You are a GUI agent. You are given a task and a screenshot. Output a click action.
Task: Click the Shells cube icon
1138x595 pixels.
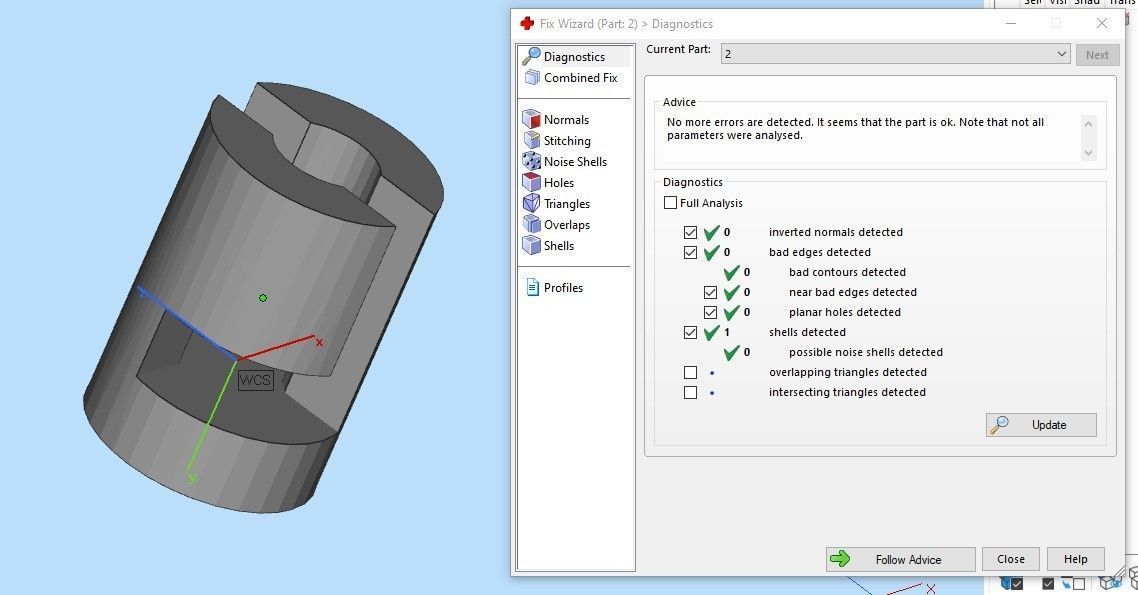coord(531,245)
